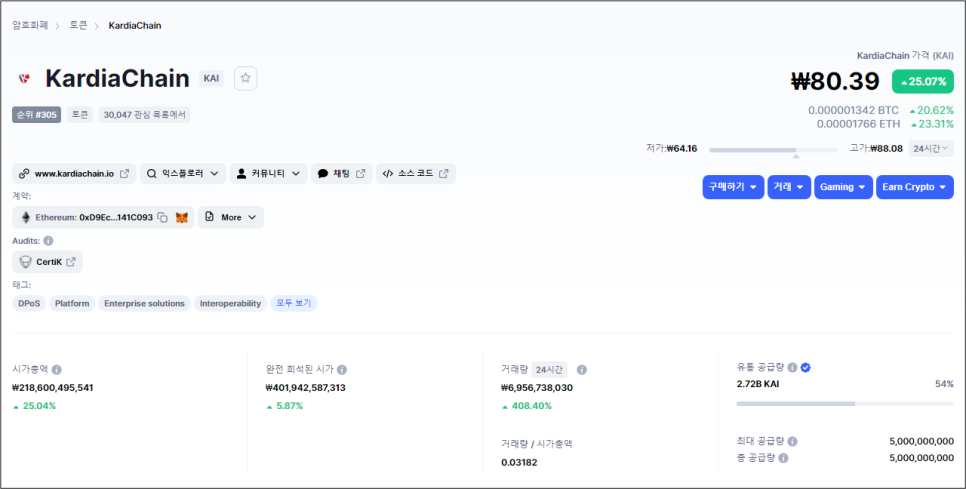Click the info icon beside 시가총액

click(x=56, y=369)
